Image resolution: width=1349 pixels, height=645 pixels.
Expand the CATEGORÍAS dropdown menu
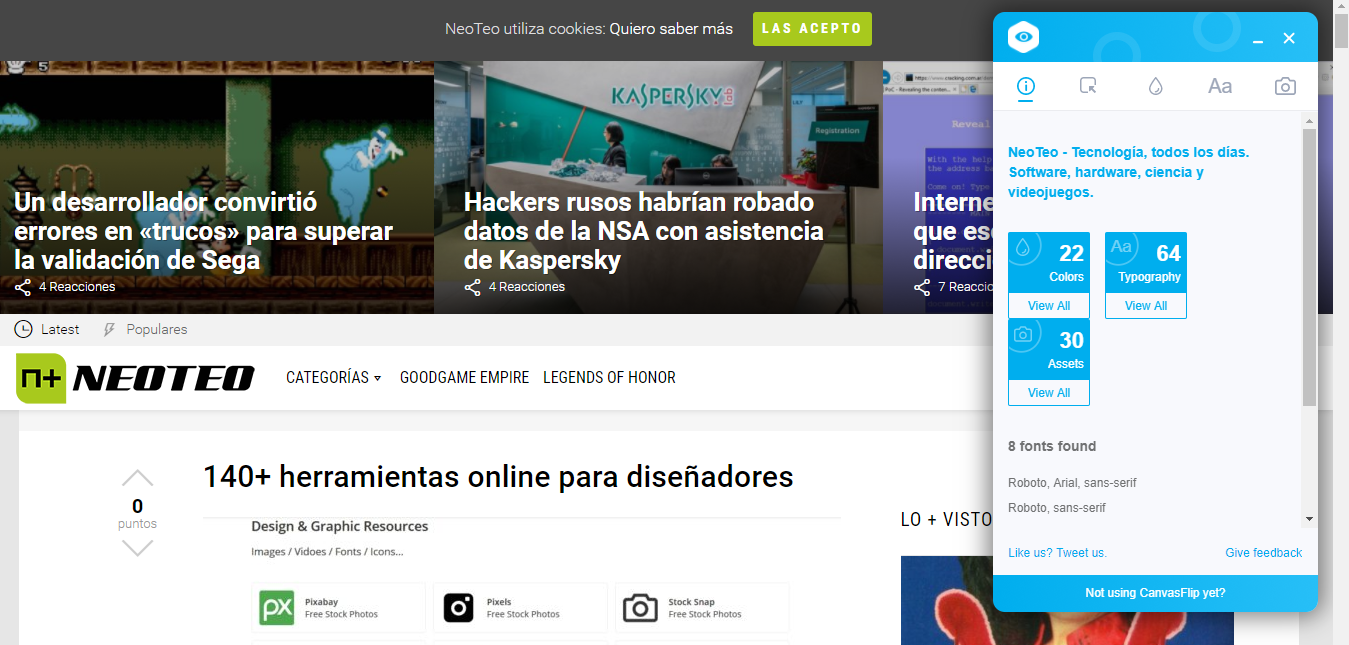pos(334,378)
